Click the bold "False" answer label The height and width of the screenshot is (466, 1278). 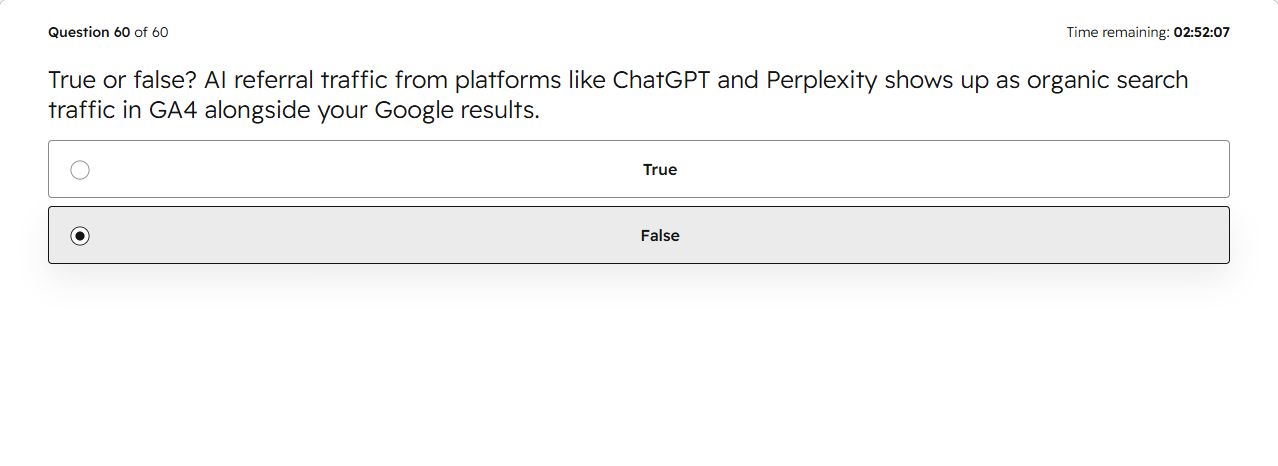point(660,236)
